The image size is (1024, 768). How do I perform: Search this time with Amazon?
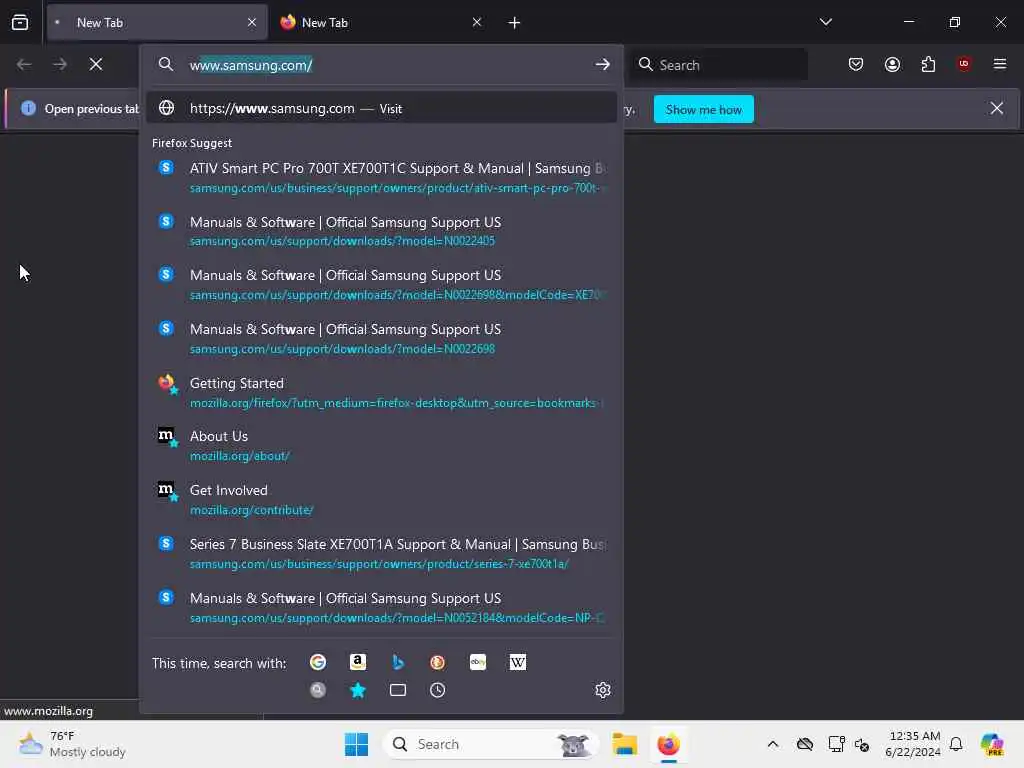[x=358, y=662]
